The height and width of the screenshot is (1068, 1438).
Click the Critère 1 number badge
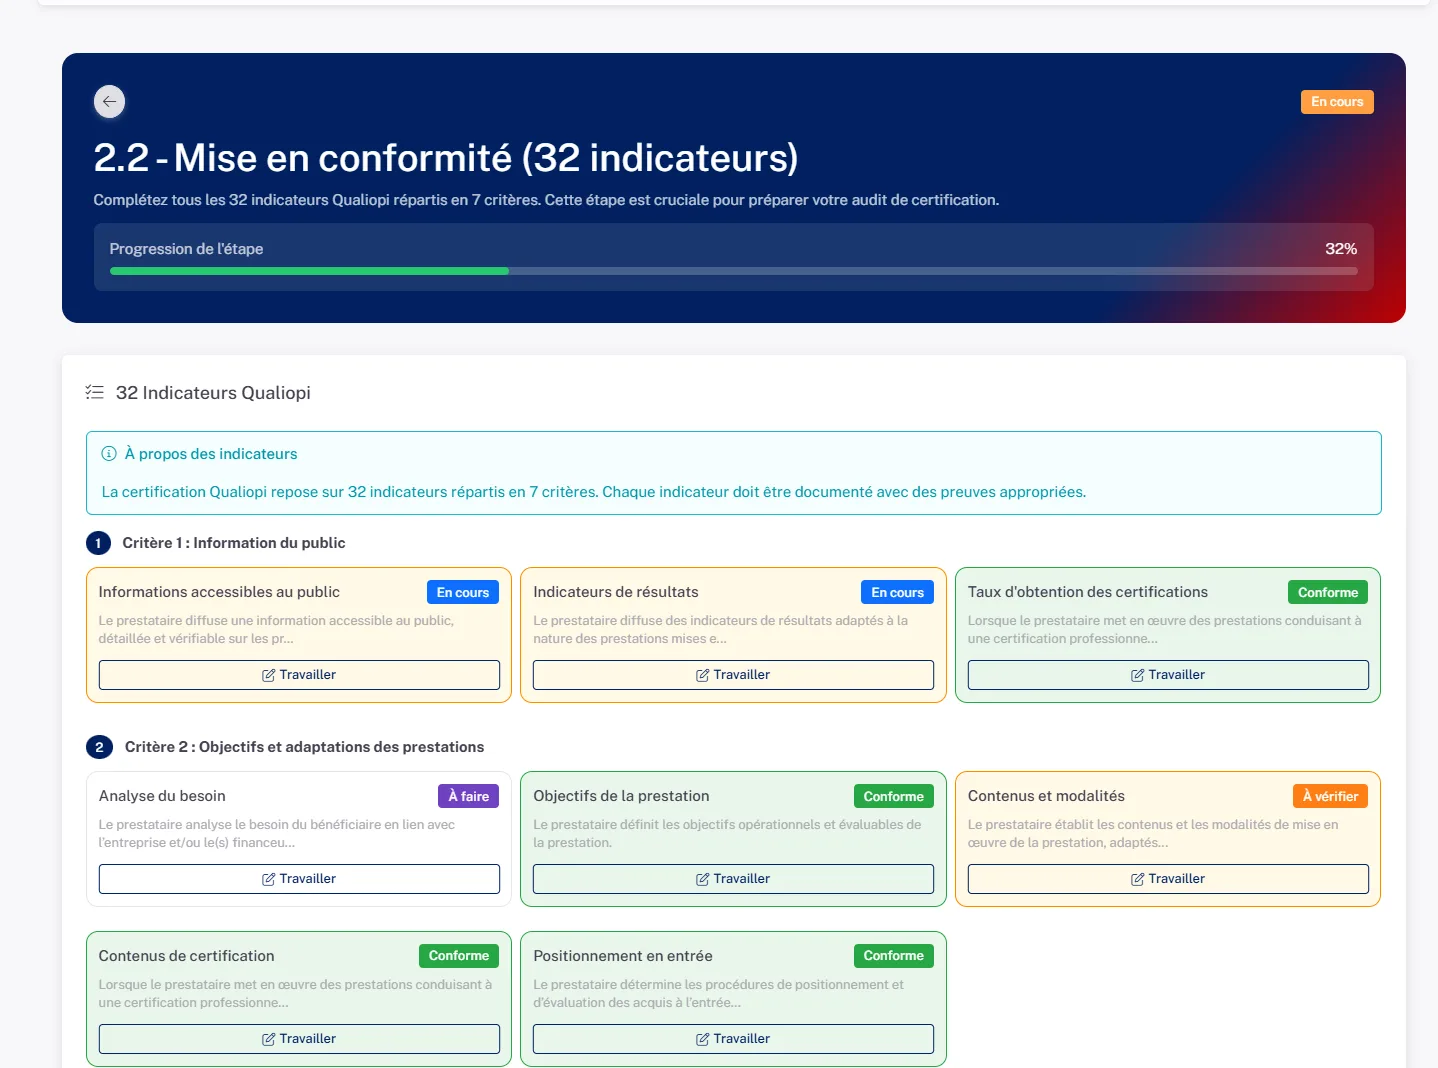[x=98, y=543]
